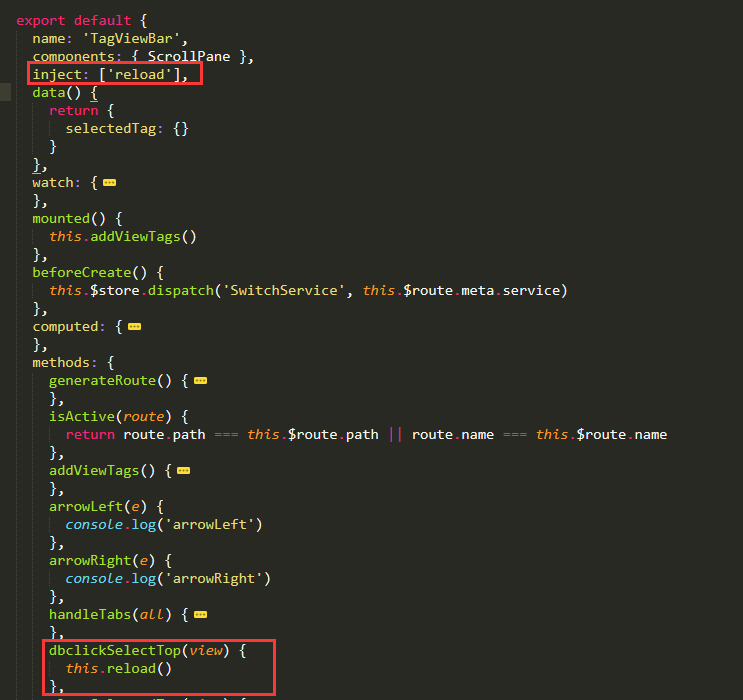Image resolution: width=743 pixels, height=700 pixels.
Task: Click the route.name comparison at line end
Action: tap(539, 435)
